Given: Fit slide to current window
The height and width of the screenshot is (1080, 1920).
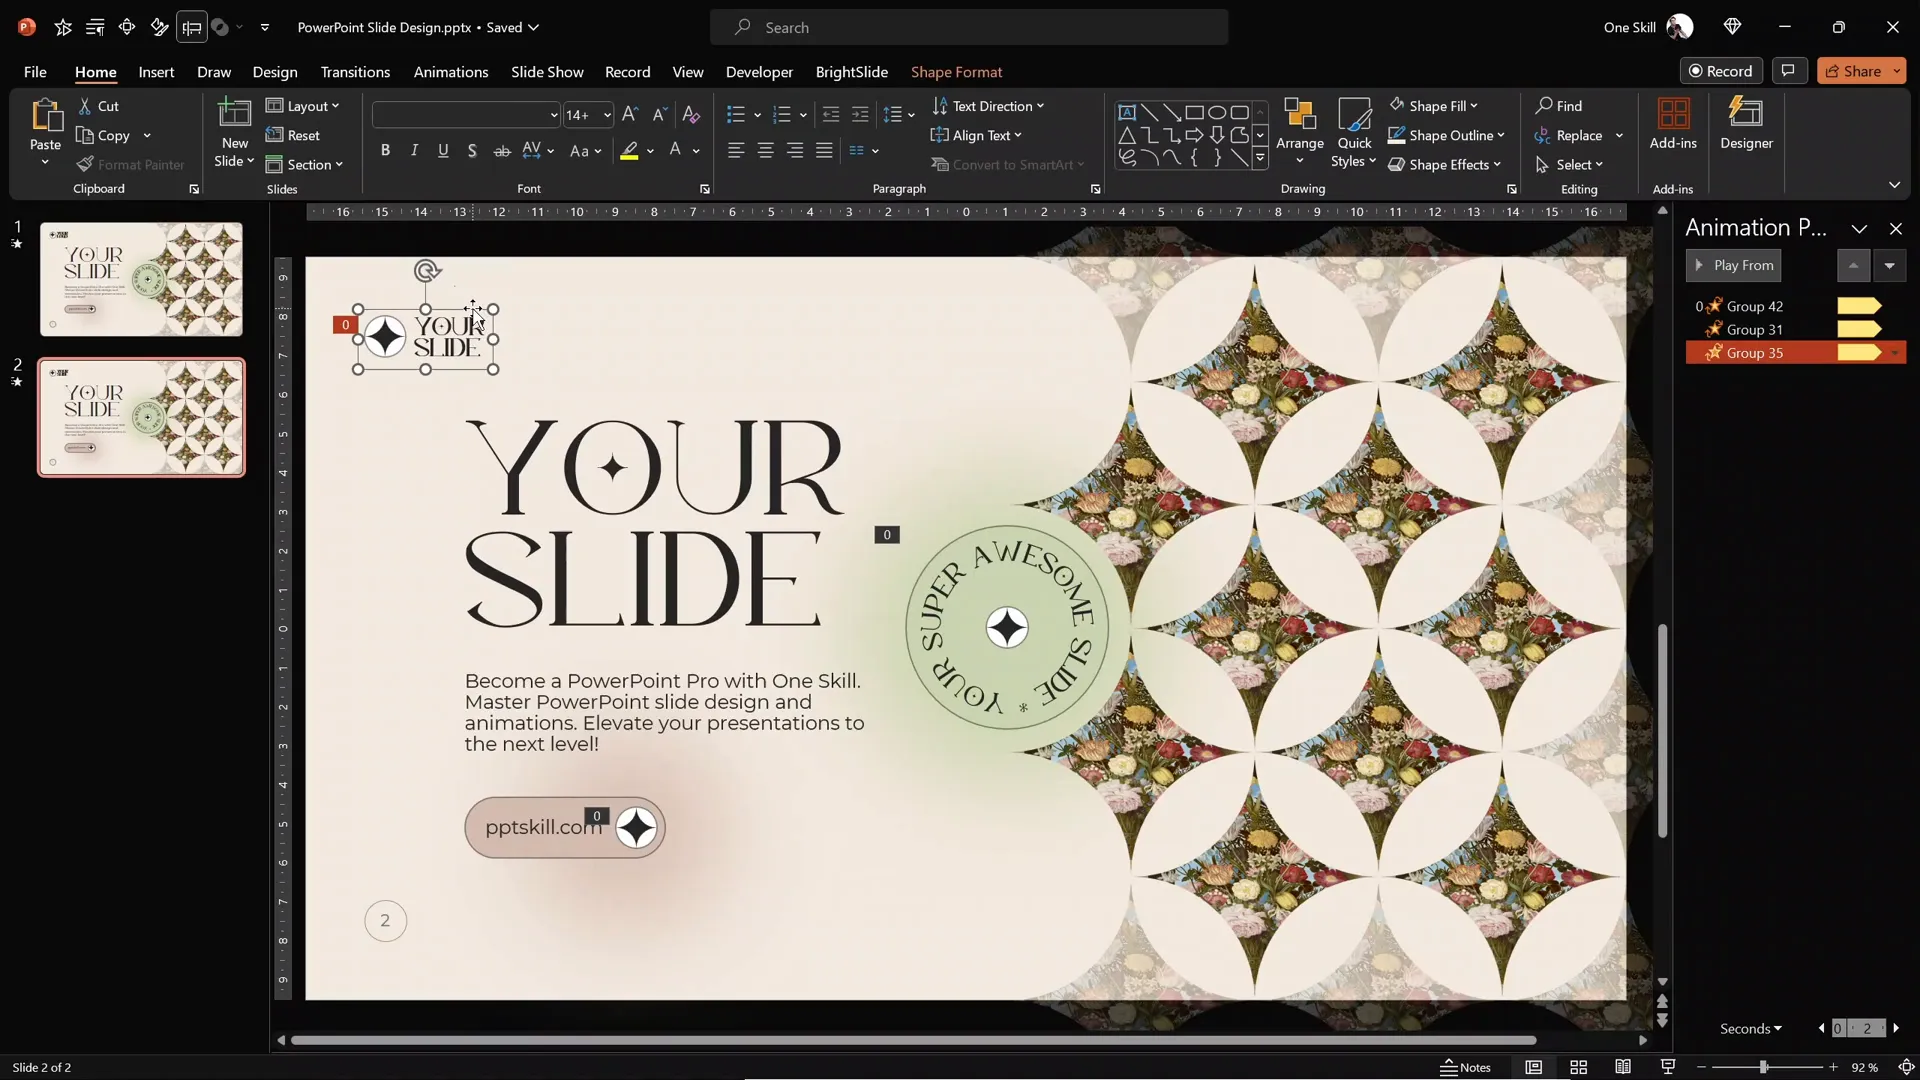Looking at the screenshot, I should (1906, 1067).
